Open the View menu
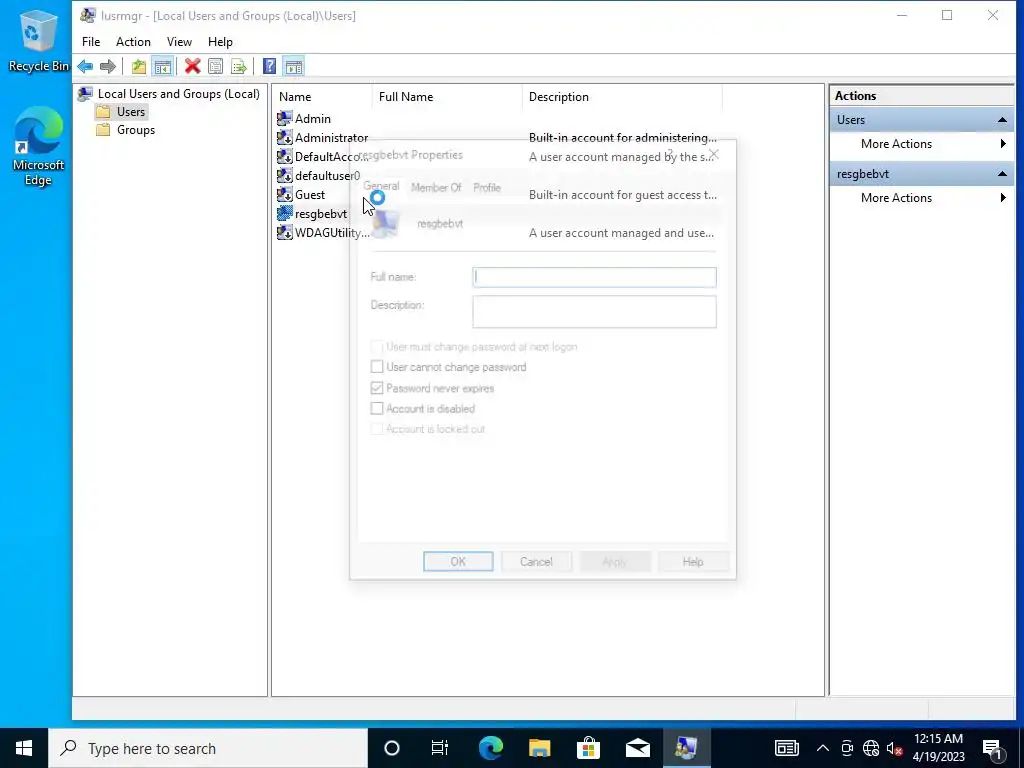This screenshot has height=768, width=1024. 179,42
